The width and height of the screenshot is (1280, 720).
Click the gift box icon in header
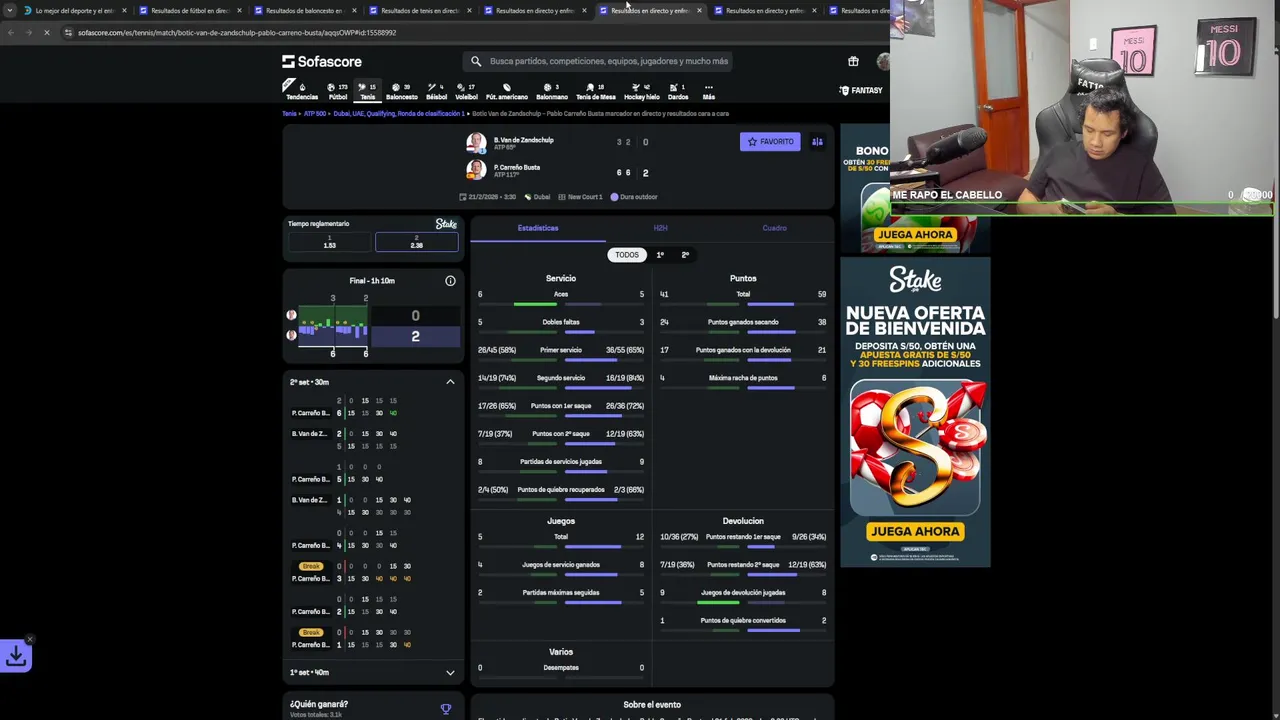point(853,61)
